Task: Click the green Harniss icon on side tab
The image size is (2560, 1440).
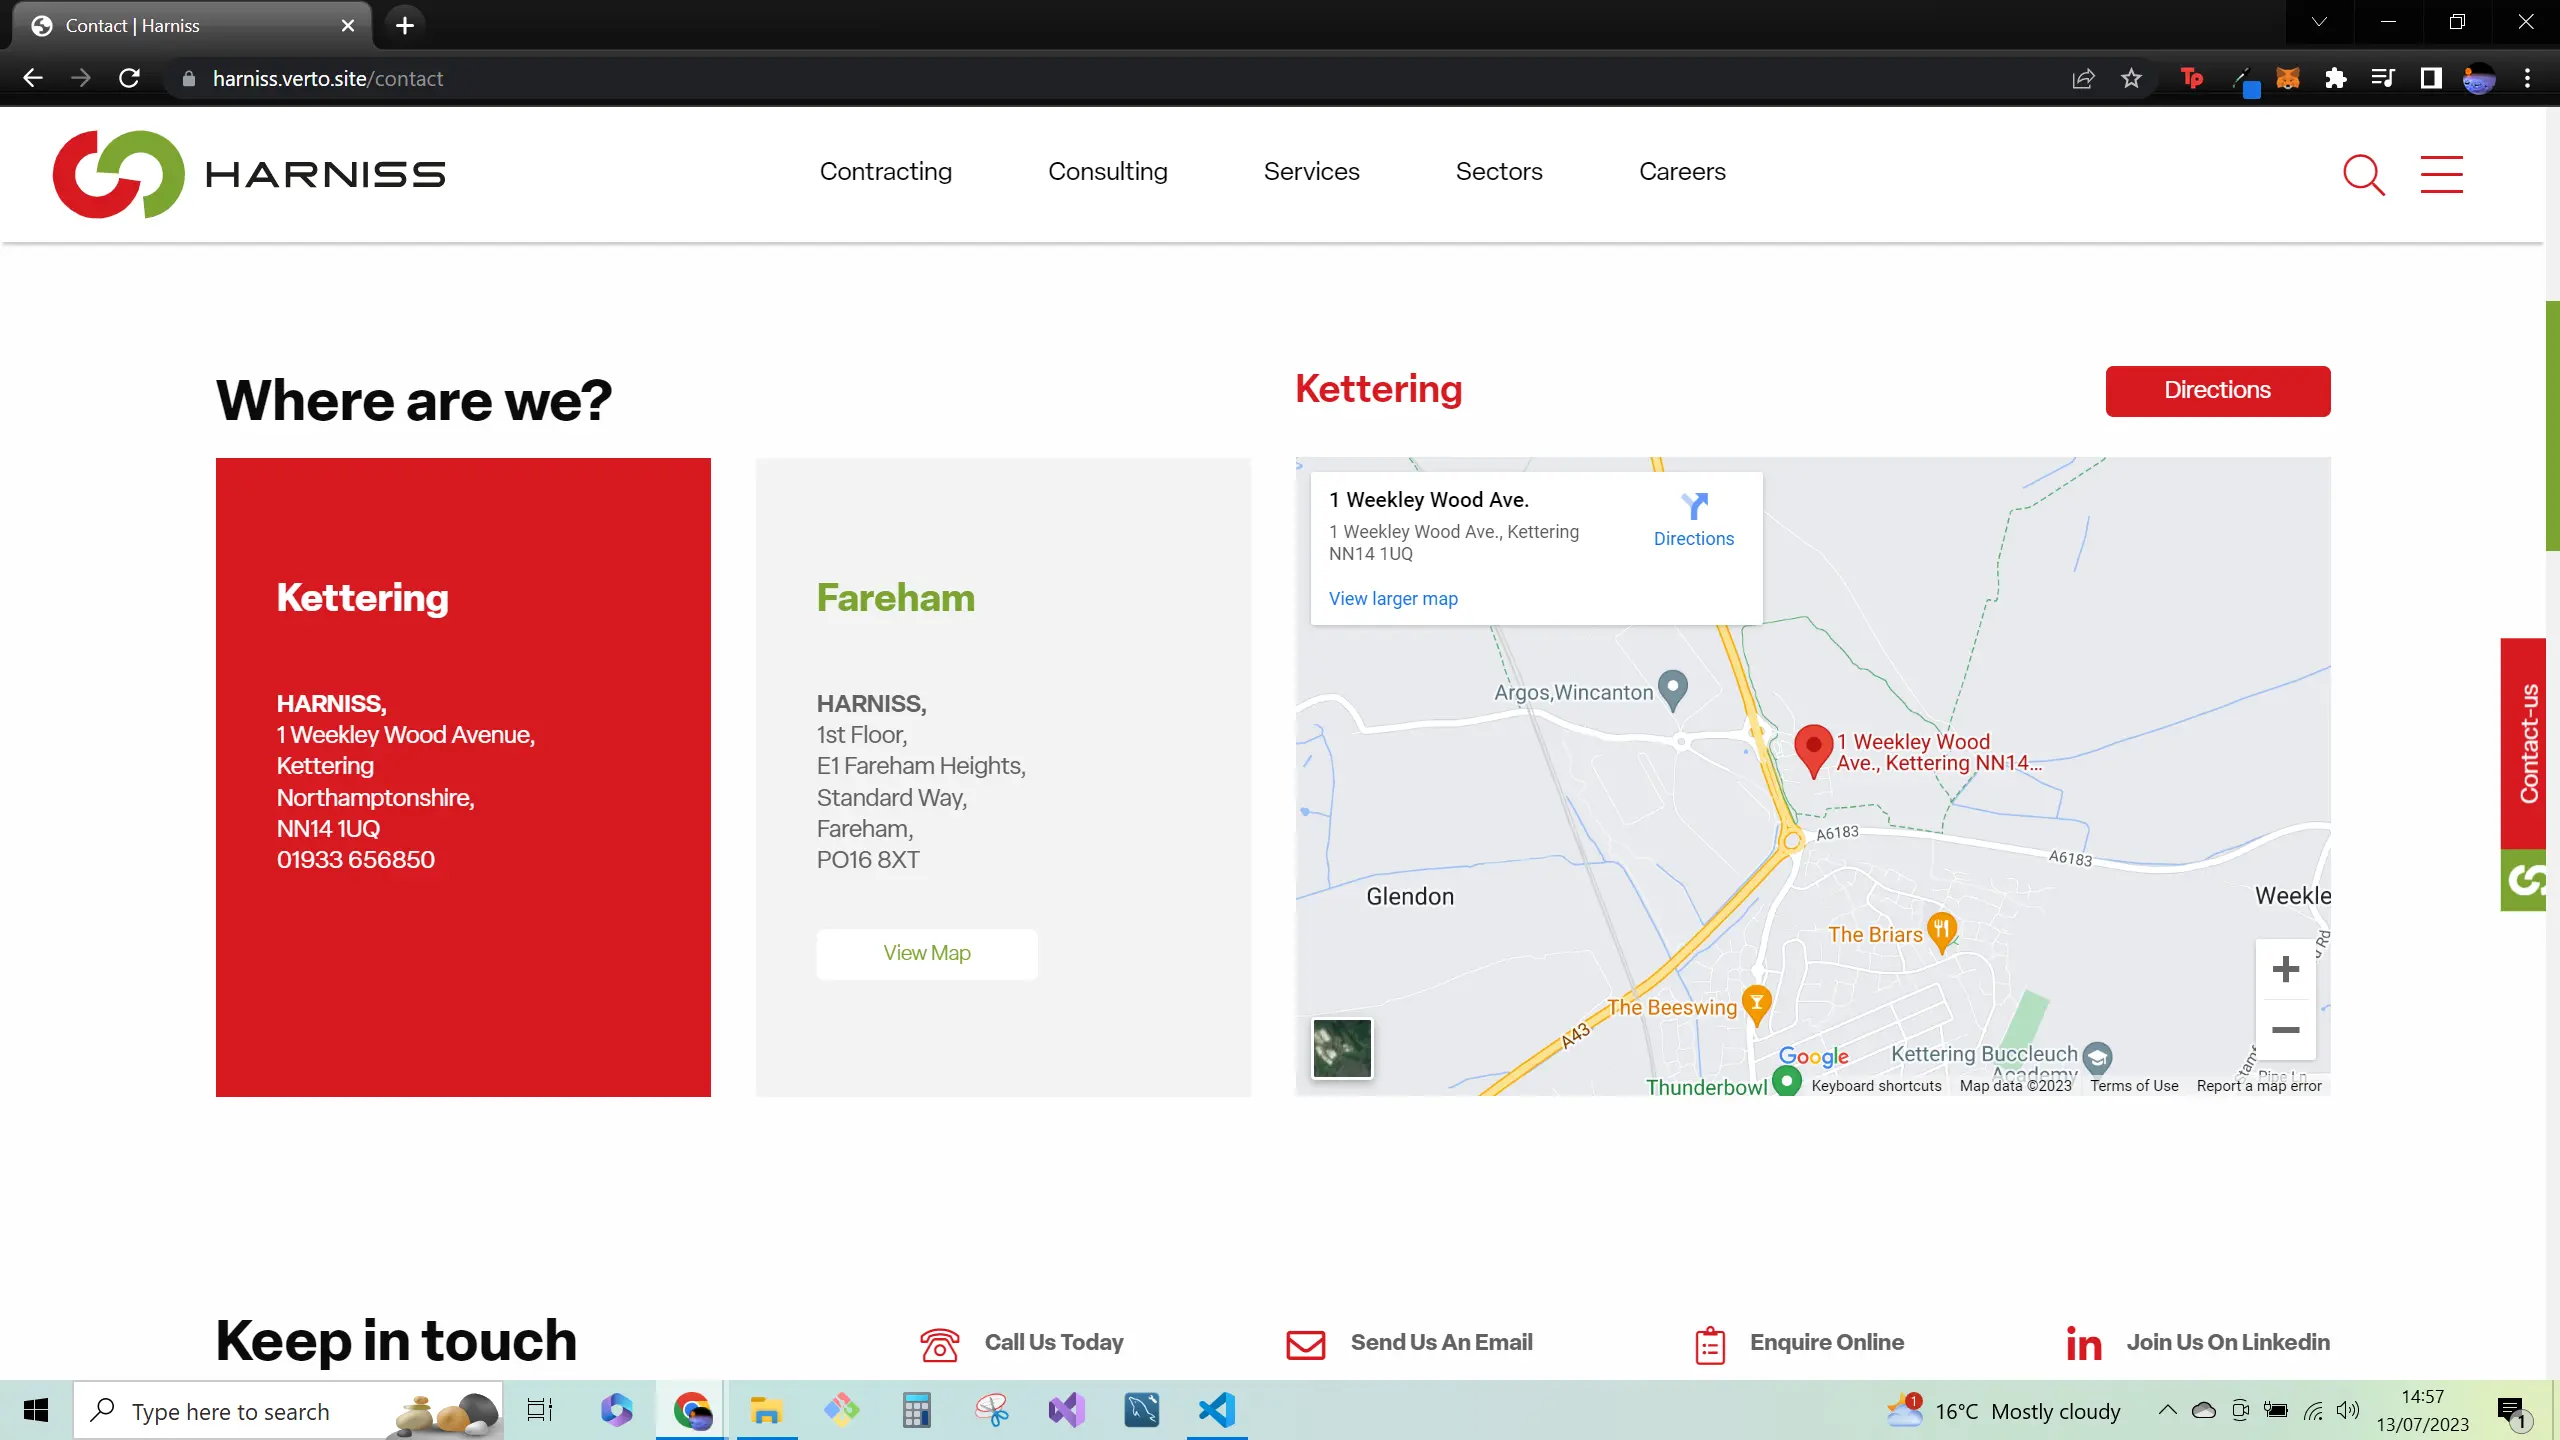Action: click(x=2526, y=880)
